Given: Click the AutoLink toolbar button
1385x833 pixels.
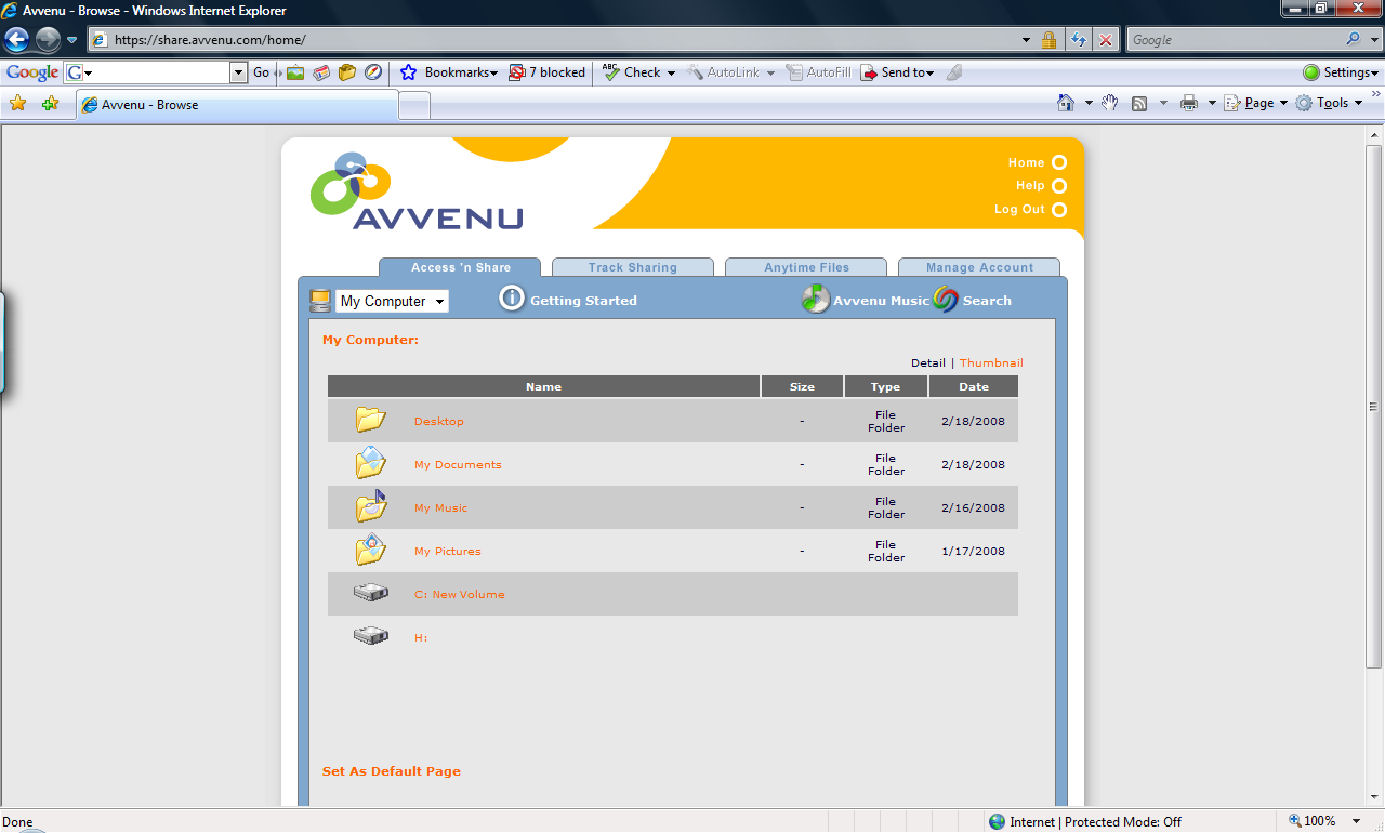Looking at the screenshot, I should click(724, 72).
